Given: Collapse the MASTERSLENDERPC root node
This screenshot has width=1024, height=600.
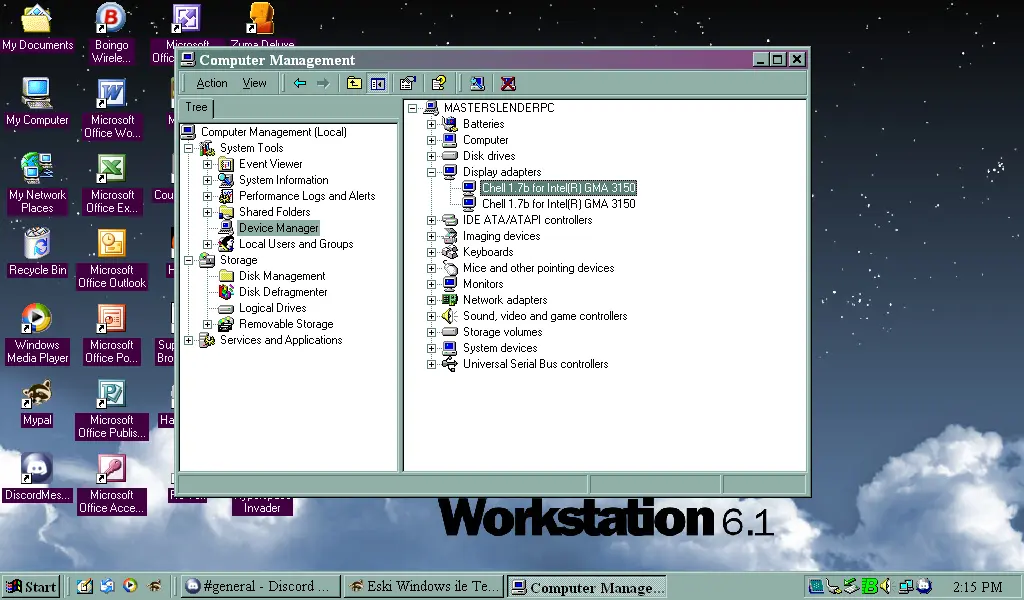Looking at the screenshot, I should click(x=413, y=108).
